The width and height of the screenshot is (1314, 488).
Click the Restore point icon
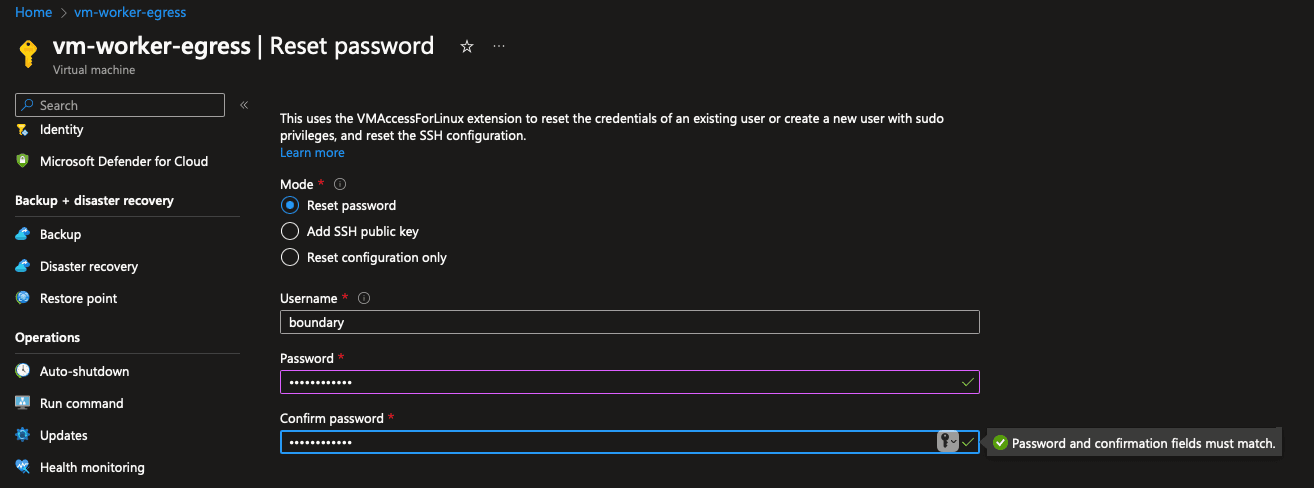pos(22,298)
